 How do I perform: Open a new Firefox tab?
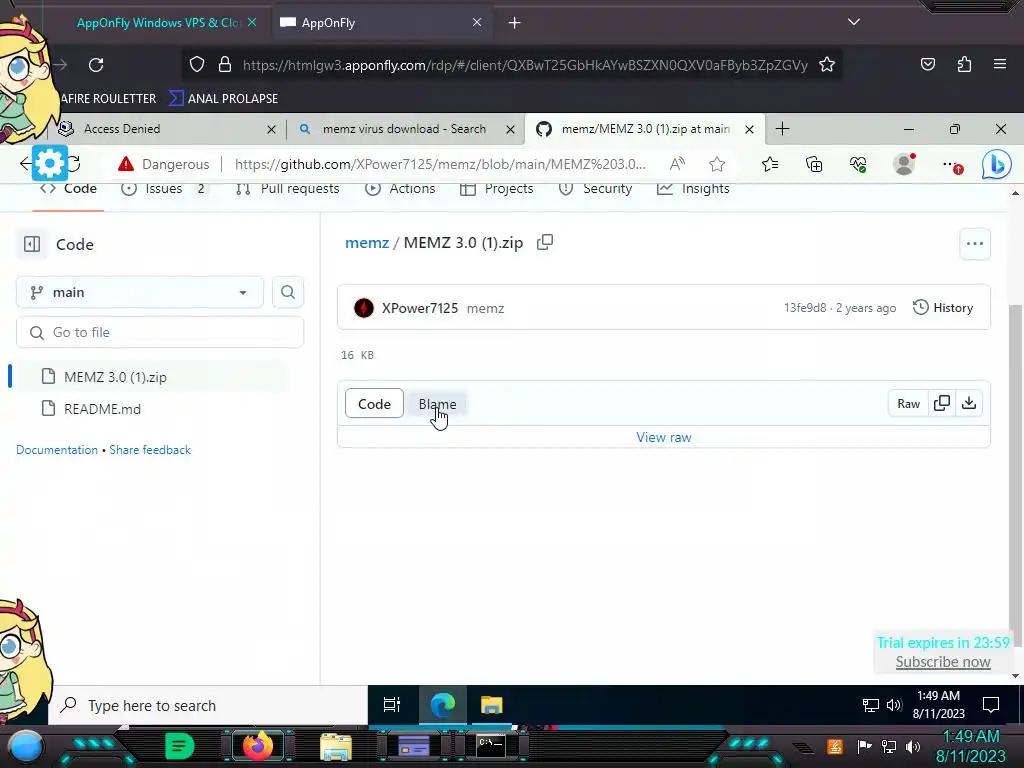(x=514, y=23)
